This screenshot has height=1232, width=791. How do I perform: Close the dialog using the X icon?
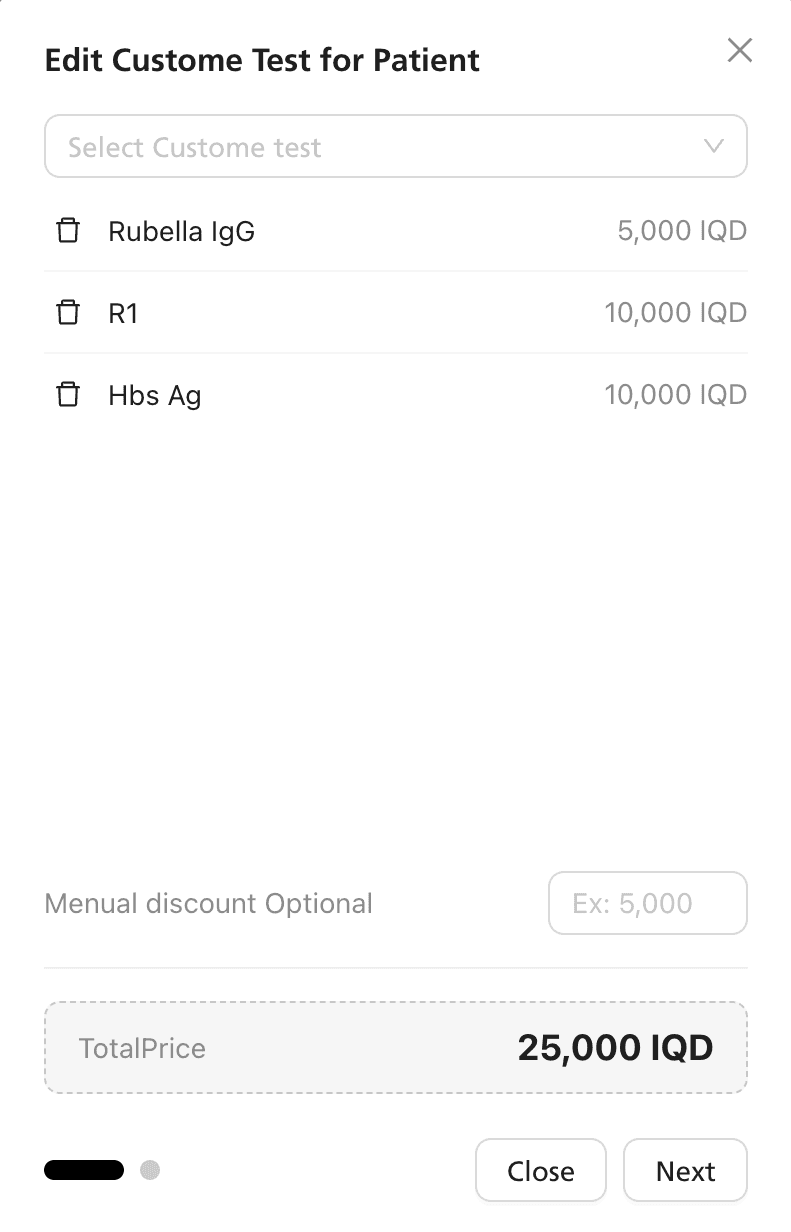pyautogui.click(x=739, y=50)
